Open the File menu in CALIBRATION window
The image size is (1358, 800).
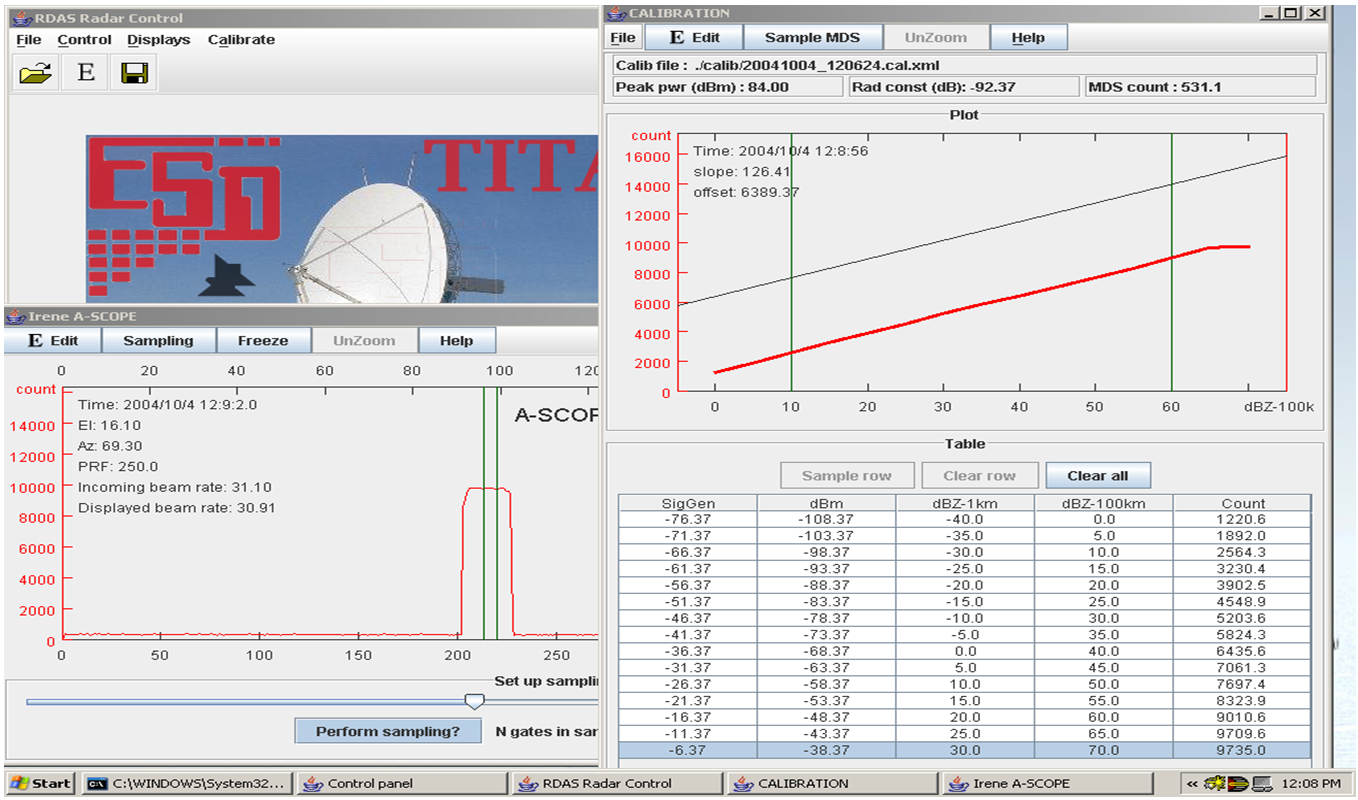point(623,38)
